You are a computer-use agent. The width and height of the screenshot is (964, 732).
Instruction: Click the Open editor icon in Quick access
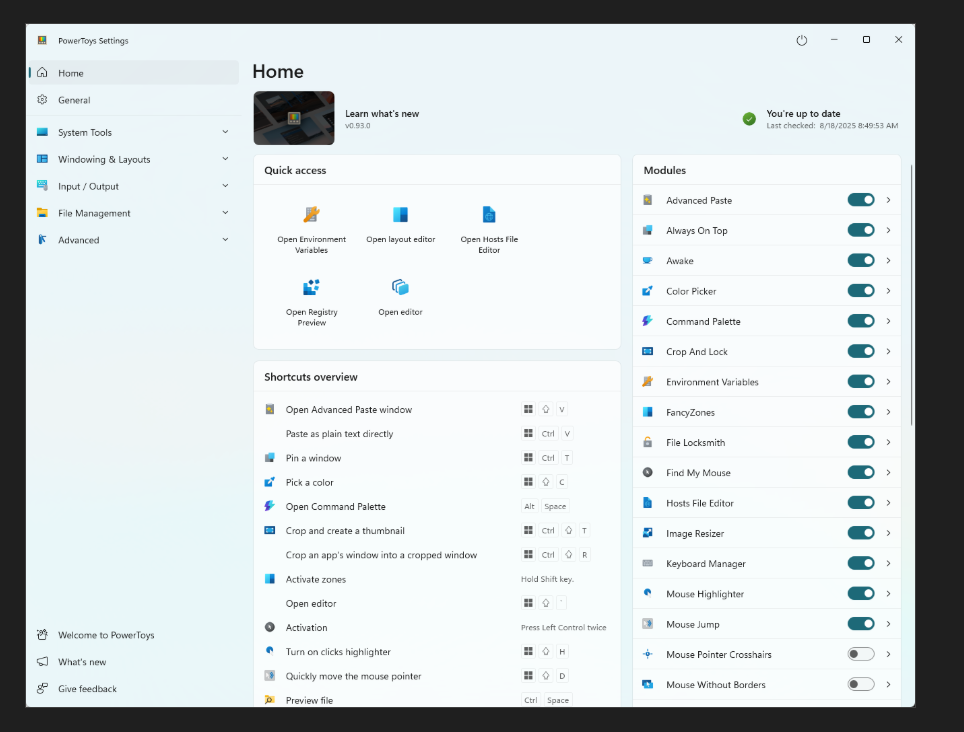click(x=400, y=287)
